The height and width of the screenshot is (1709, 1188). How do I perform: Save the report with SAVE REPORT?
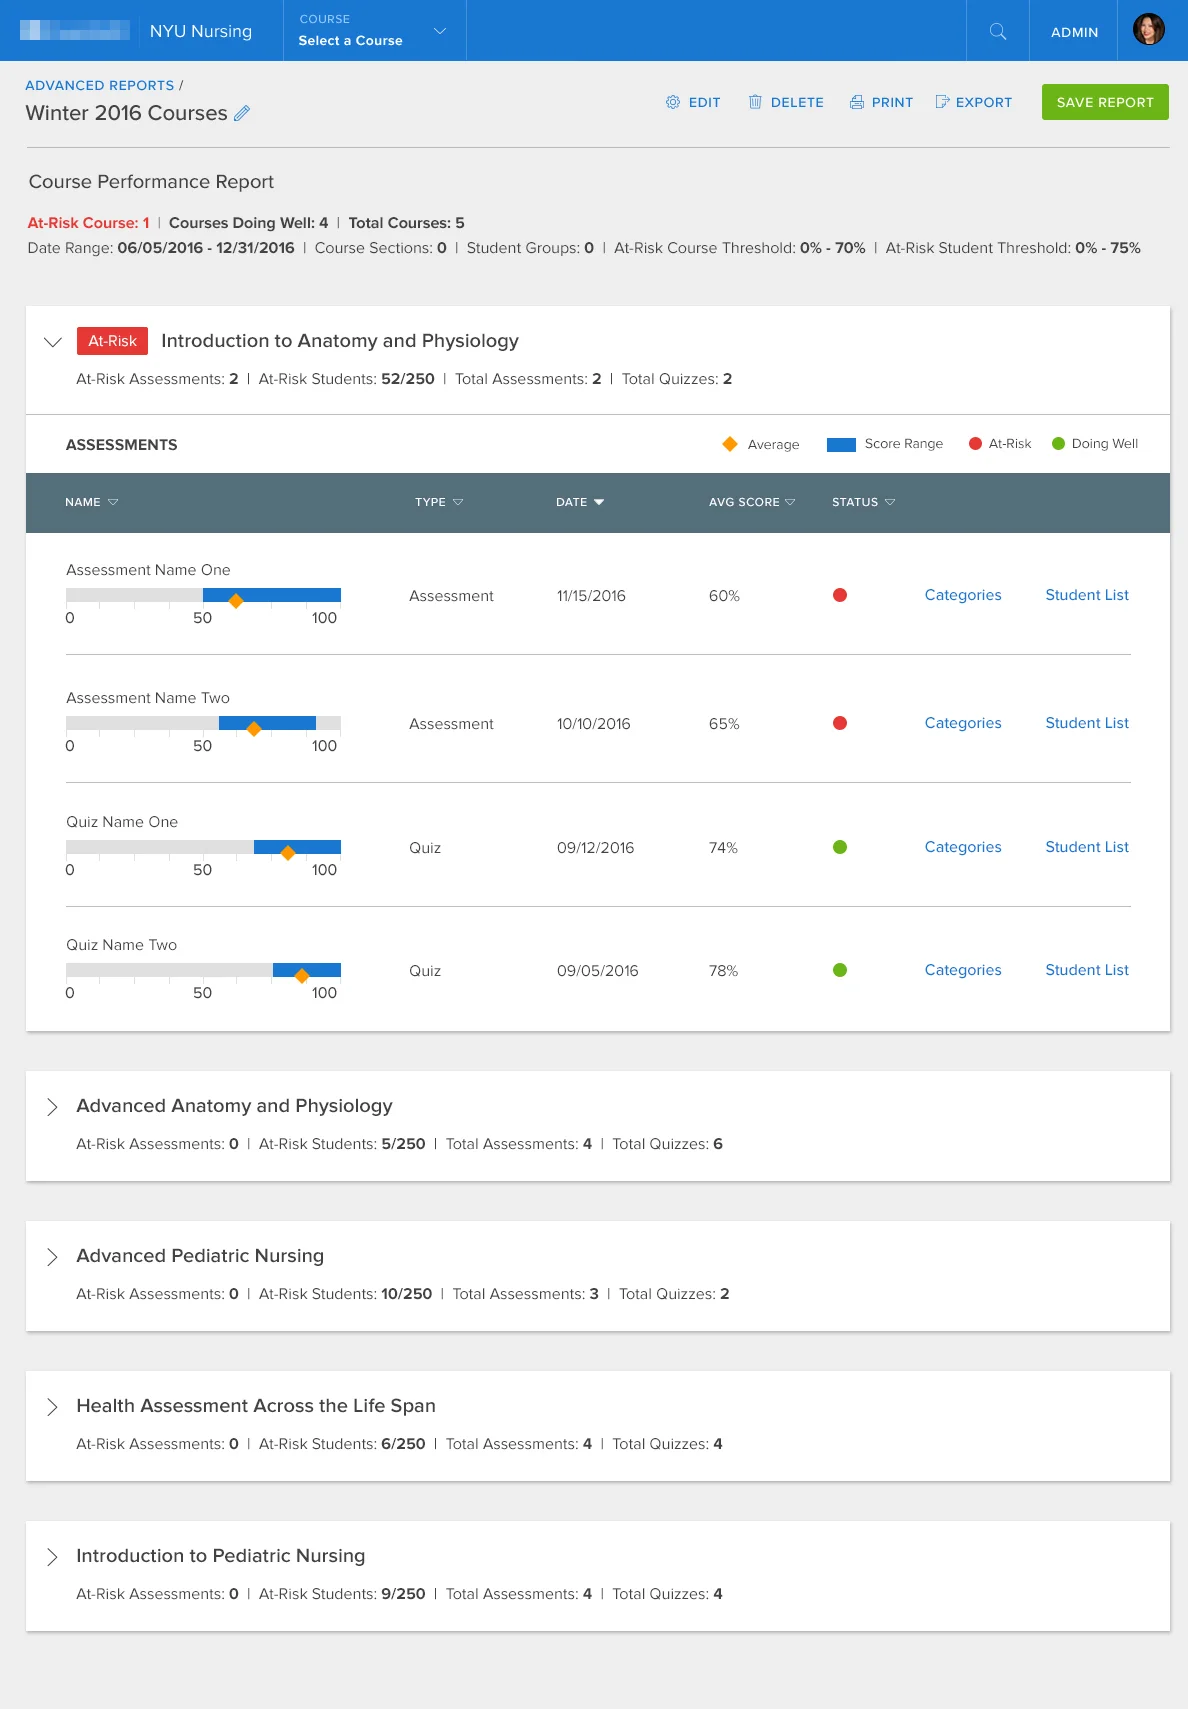[1105, 102]
